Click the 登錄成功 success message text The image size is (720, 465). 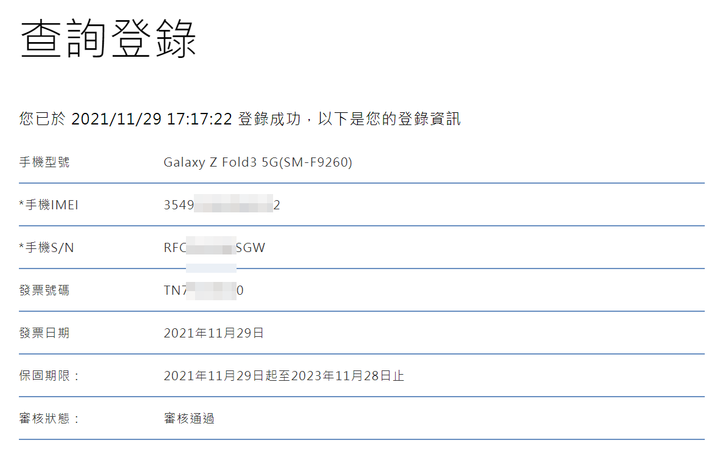270,119
